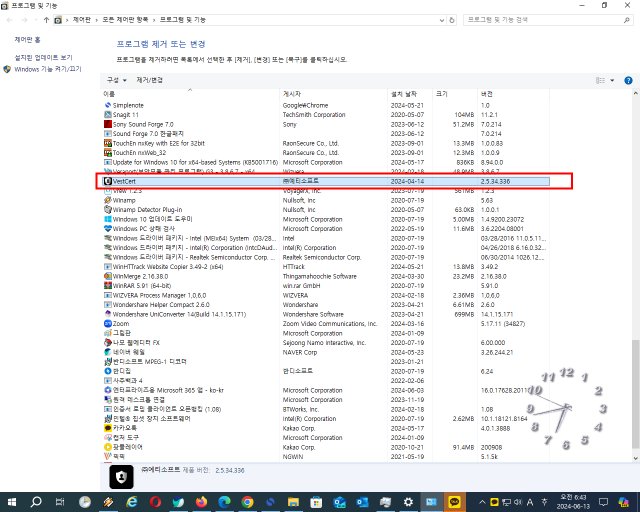Select the TouchEn nxKey with E2E row
Screen dimensions: 640x512
click(x=324, y=143)
